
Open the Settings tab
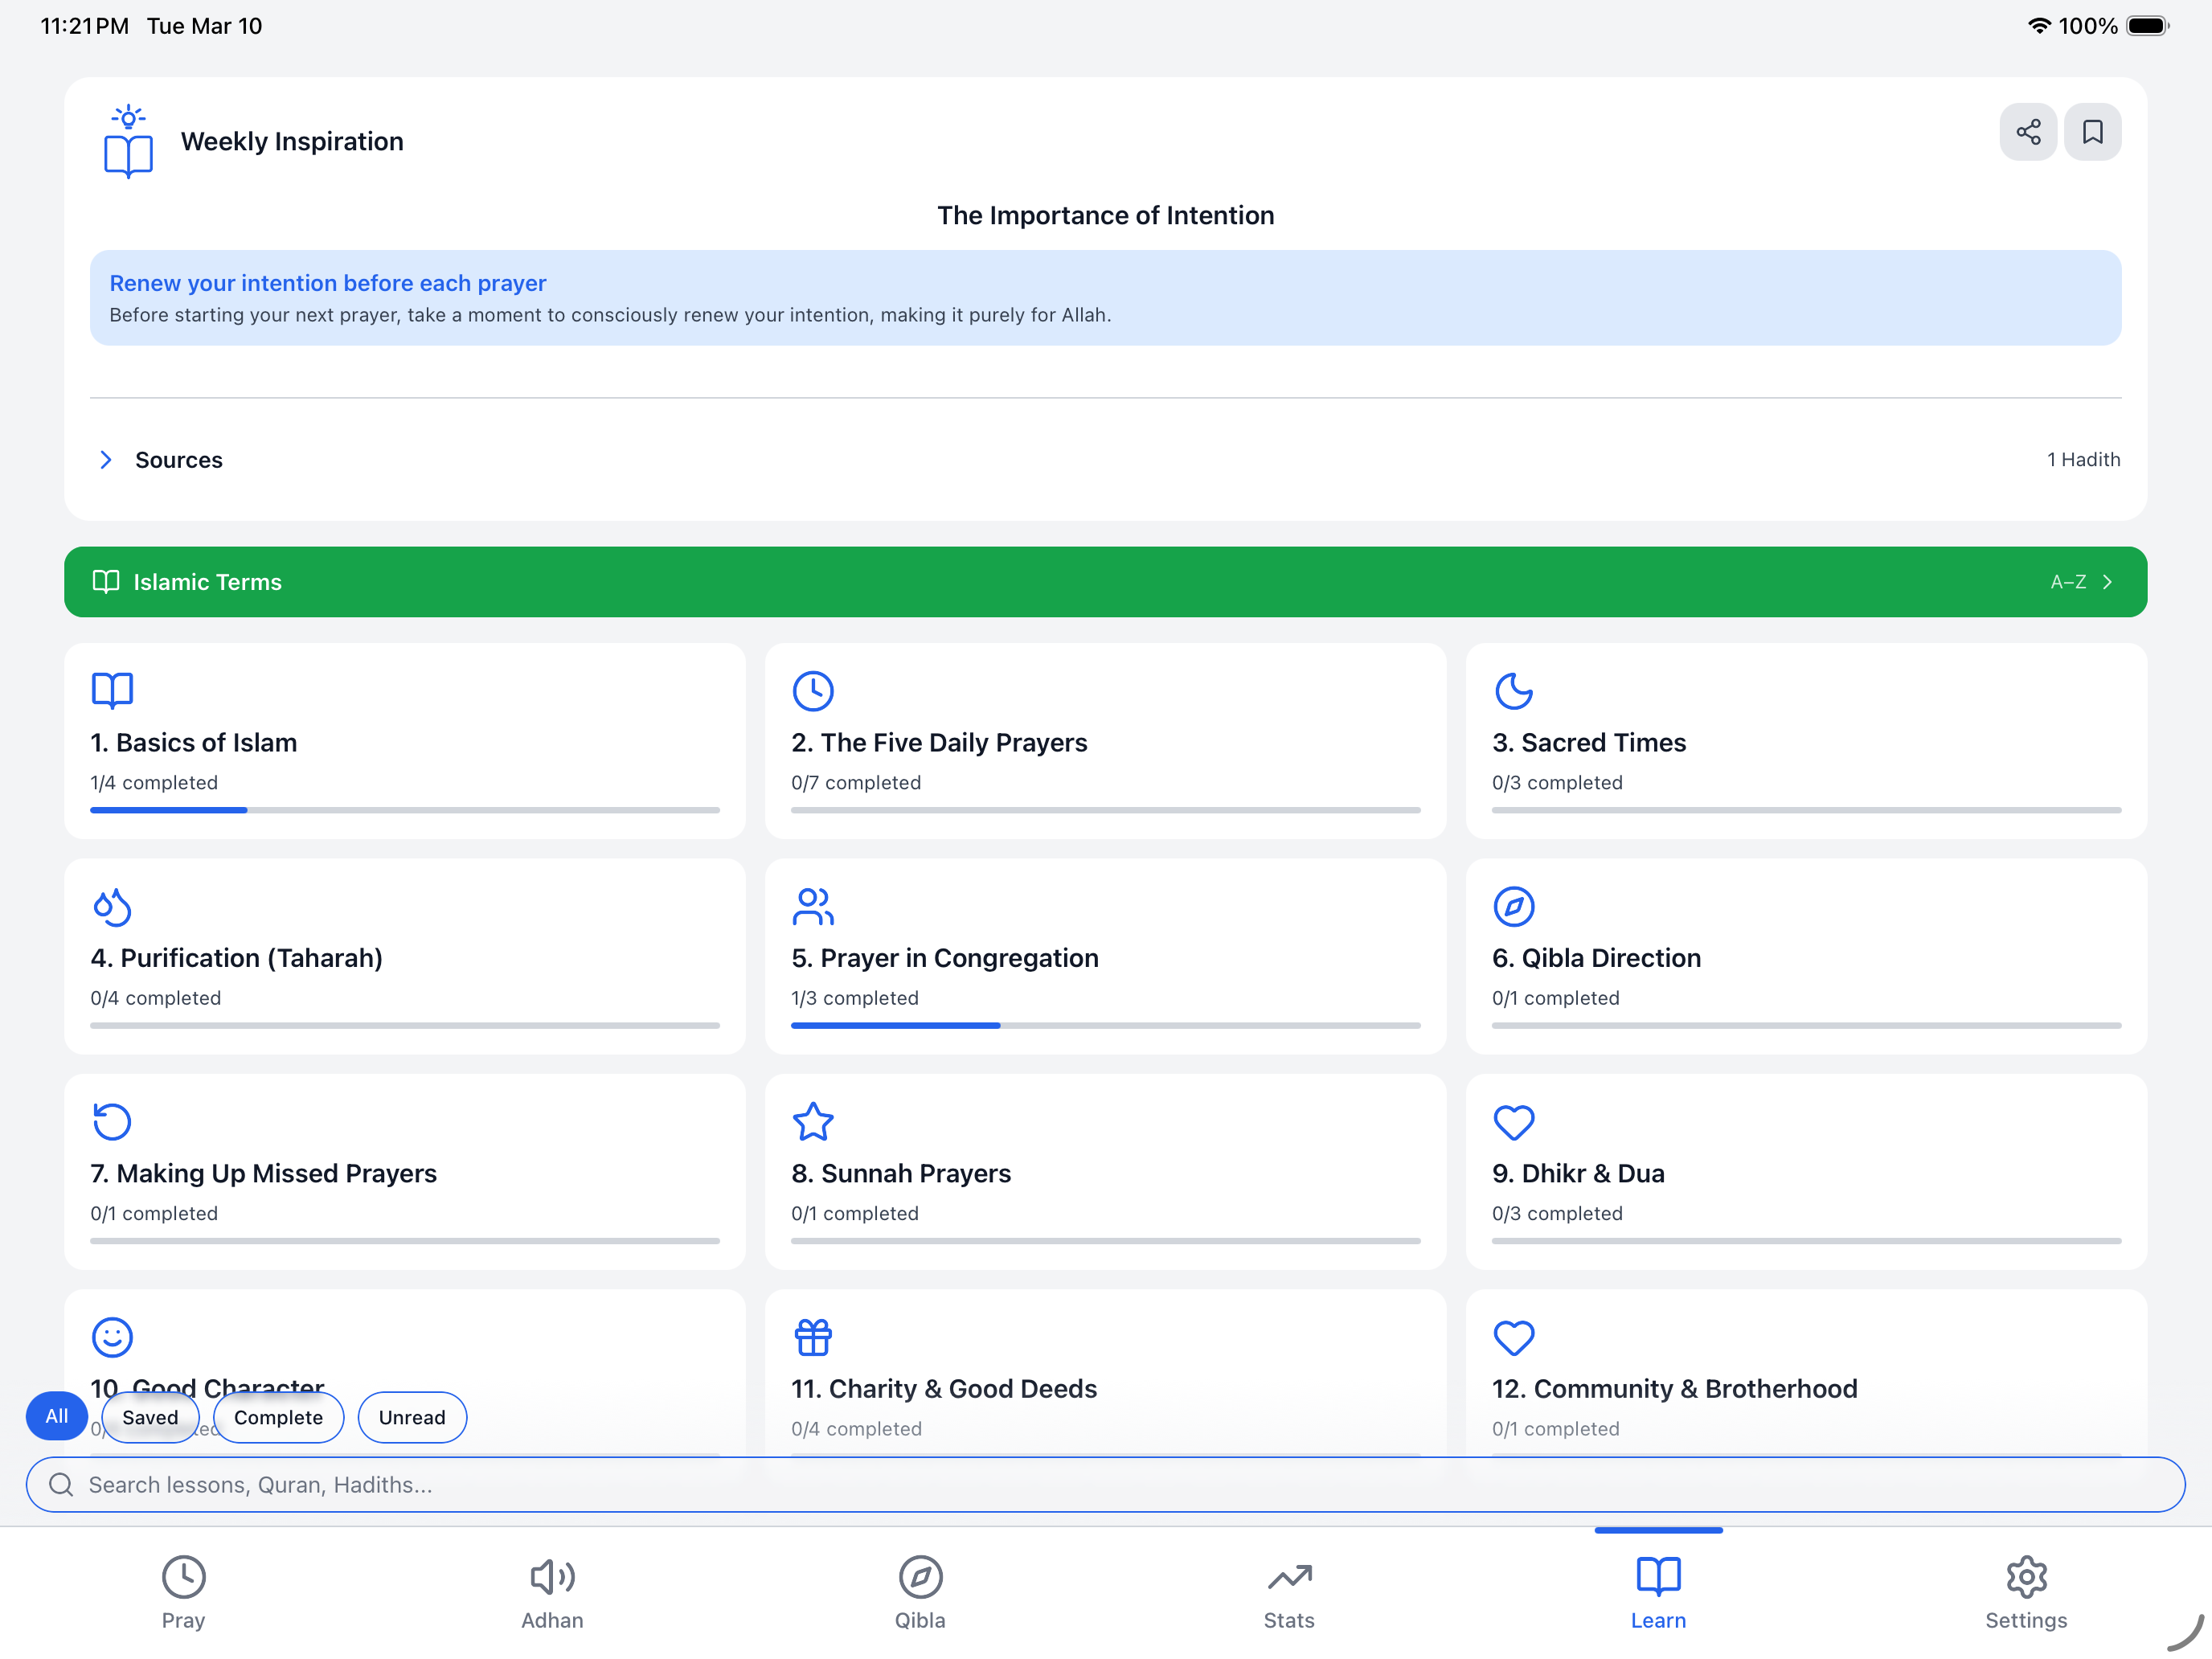pos(2026,1592)
